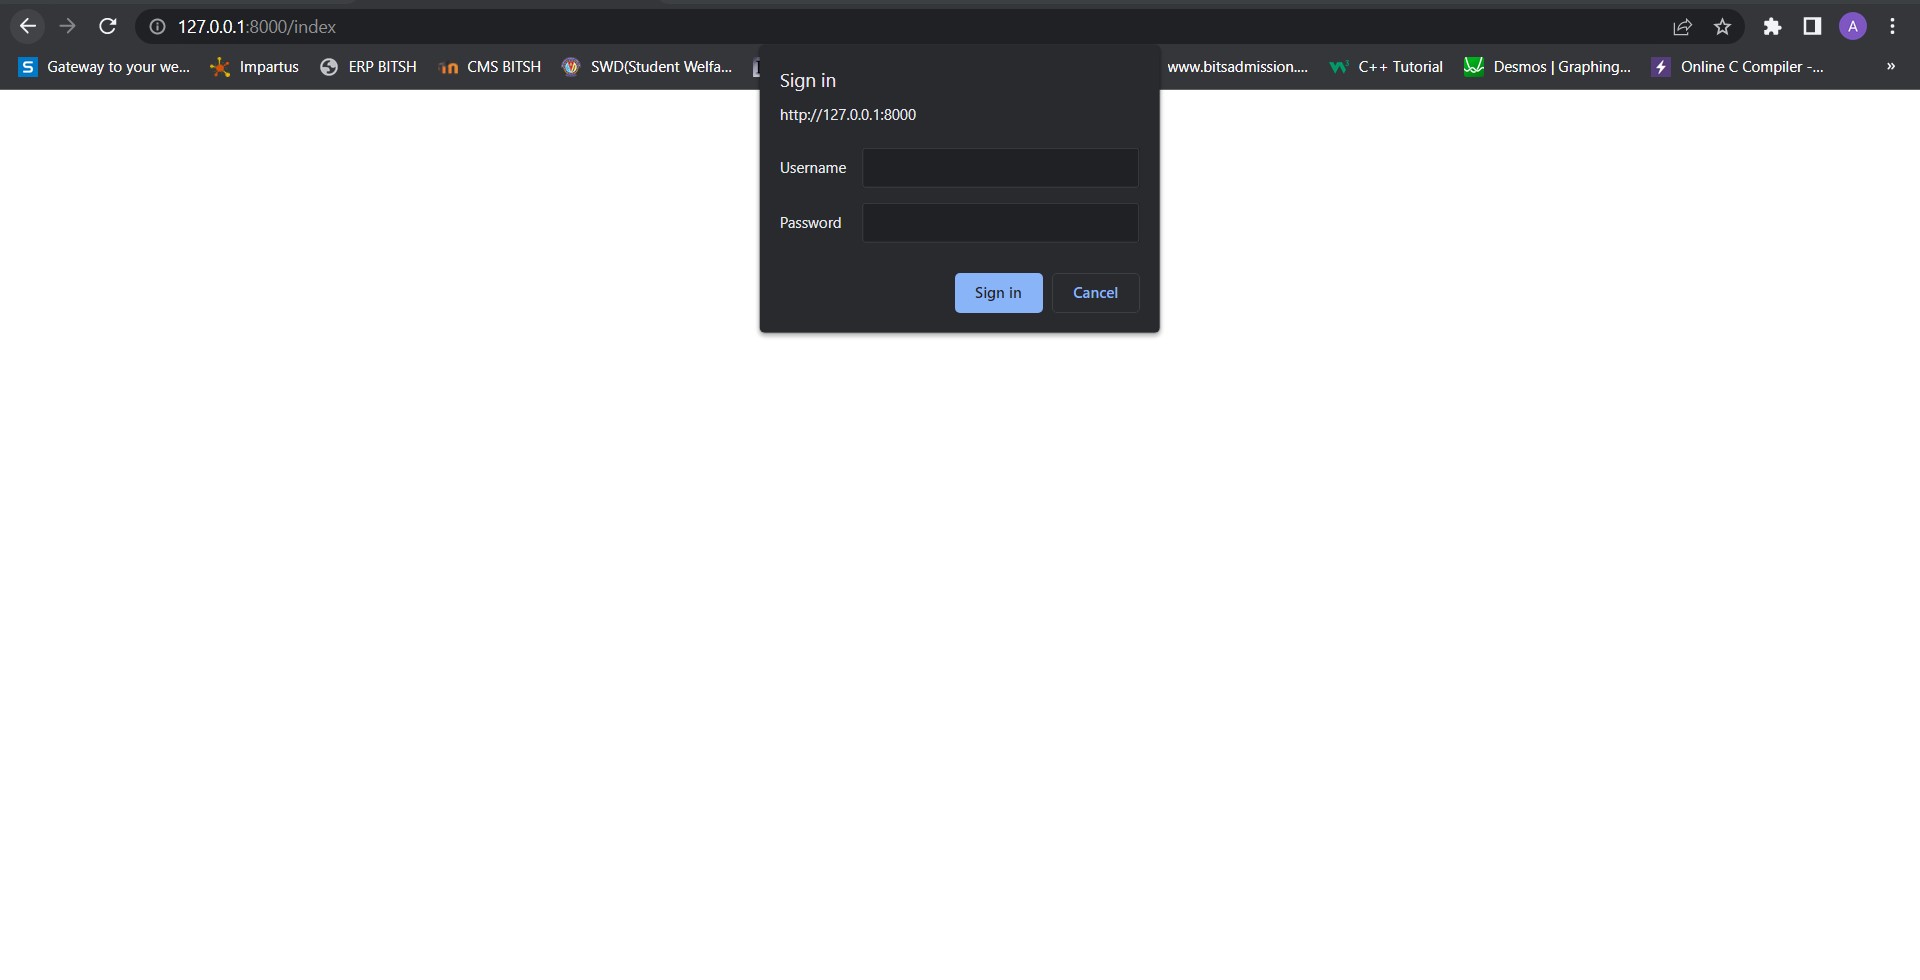This screenshot has height=980, width=1920.
Task: Share the current page
Action: pyautogui.click(x=1683, y=27)
